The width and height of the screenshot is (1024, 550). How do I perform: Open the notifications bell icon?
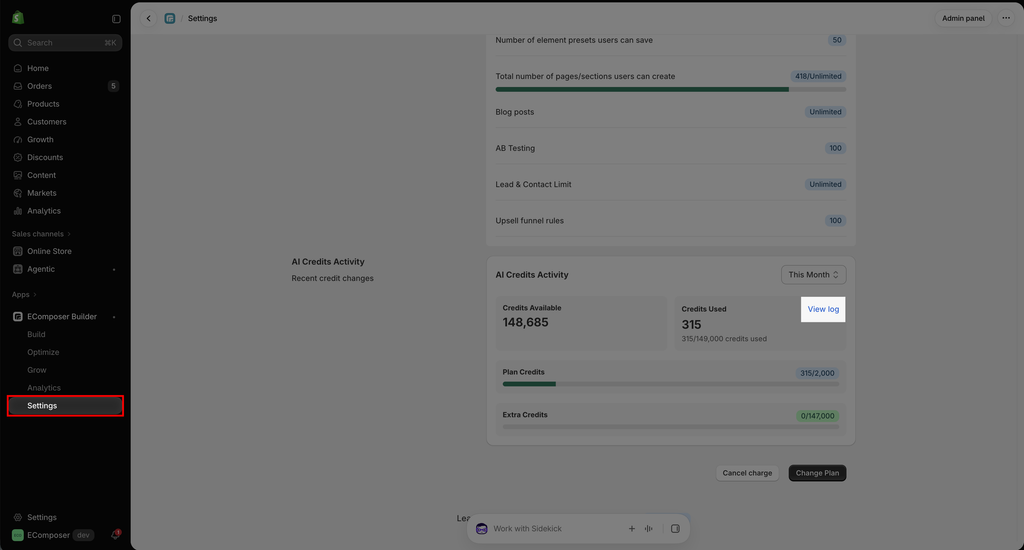click(116, 534)
